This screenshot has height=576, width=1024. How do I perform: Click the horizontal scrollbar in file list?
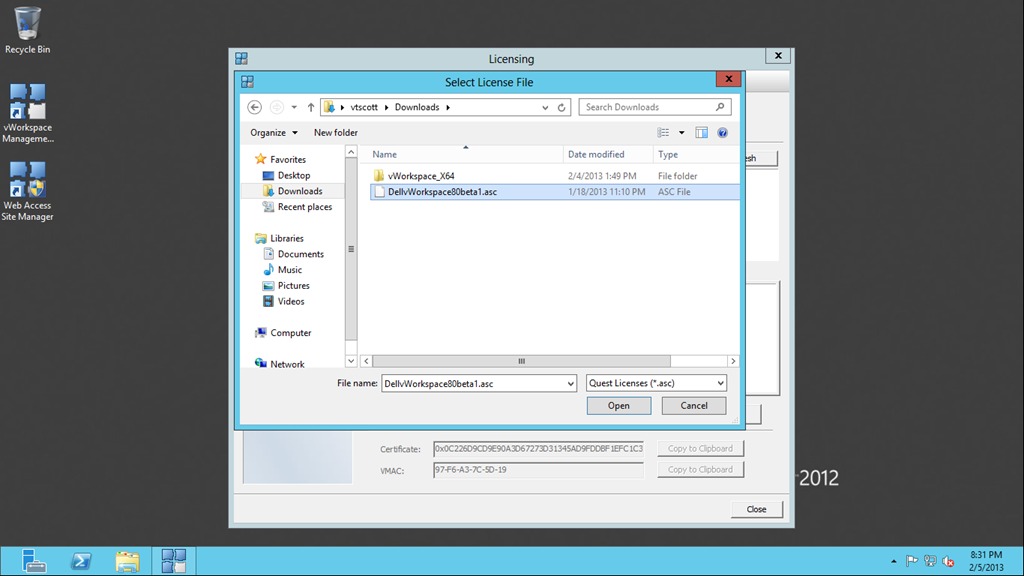521,361
